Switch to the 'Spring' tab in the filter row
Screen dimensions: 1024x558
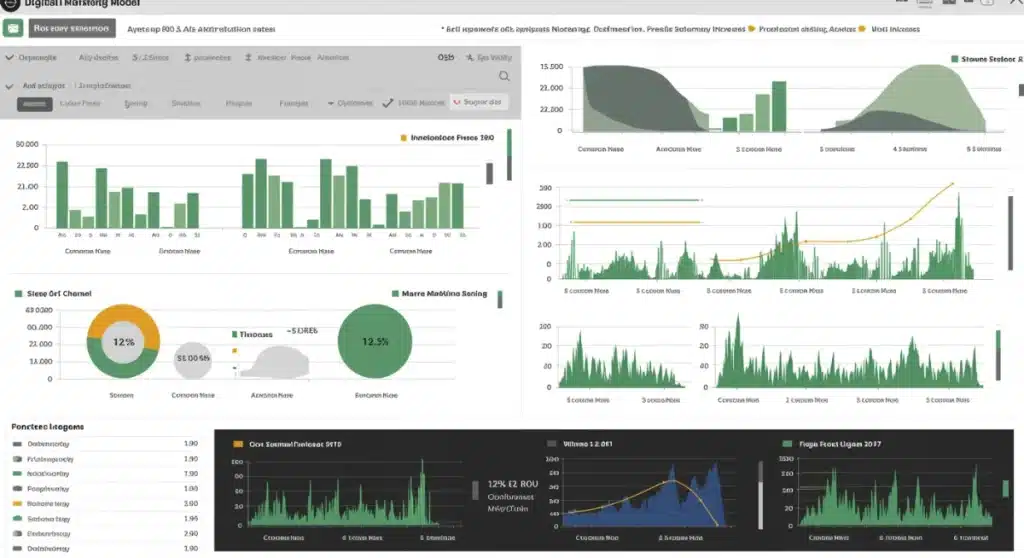point(135,103)
